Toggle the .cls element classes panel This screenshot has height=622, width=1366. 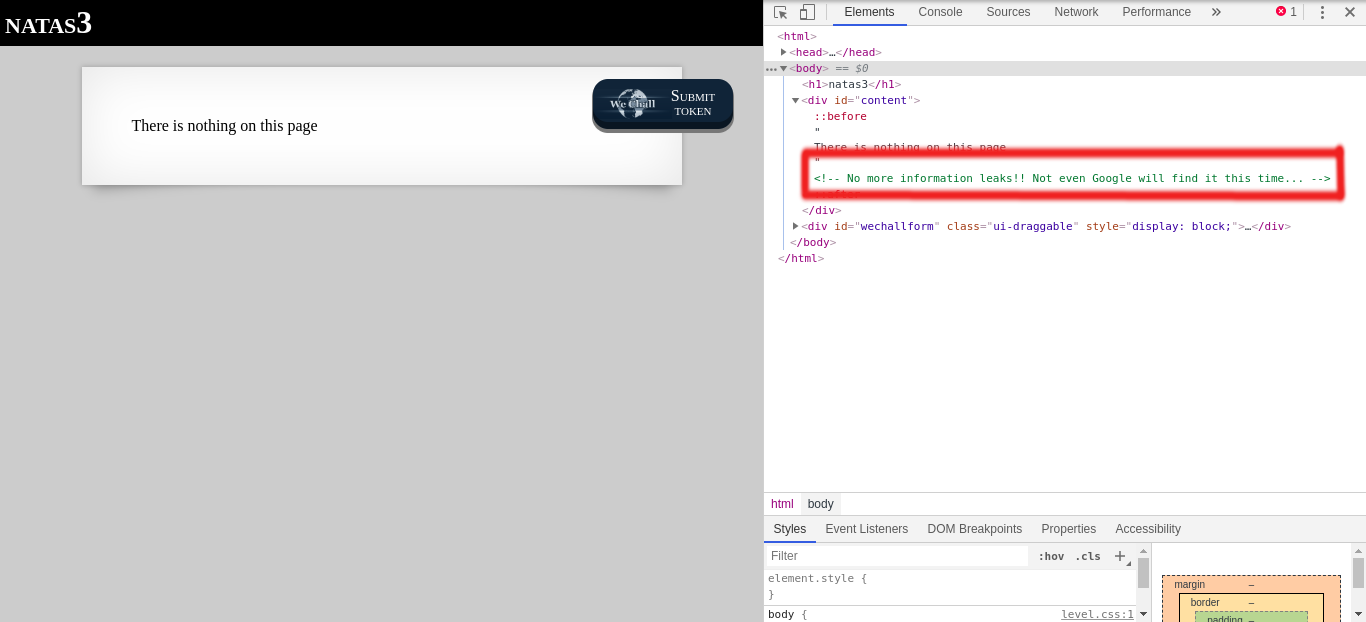1088,556
